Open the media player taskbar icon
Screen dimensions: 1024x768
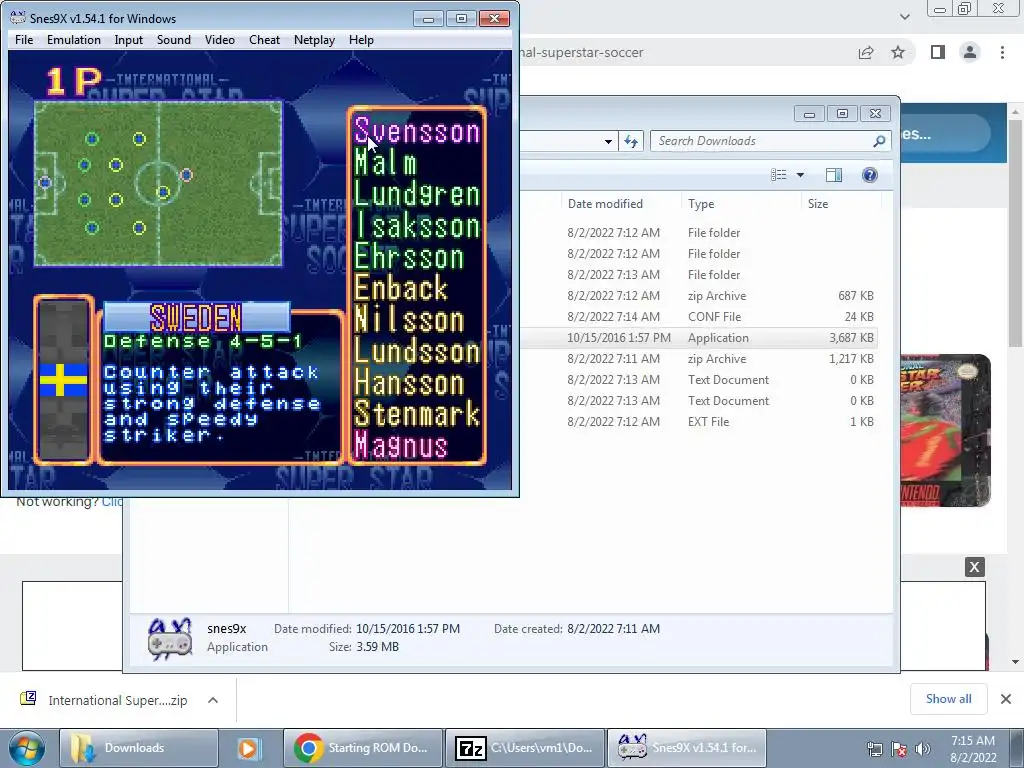point(249,748)
